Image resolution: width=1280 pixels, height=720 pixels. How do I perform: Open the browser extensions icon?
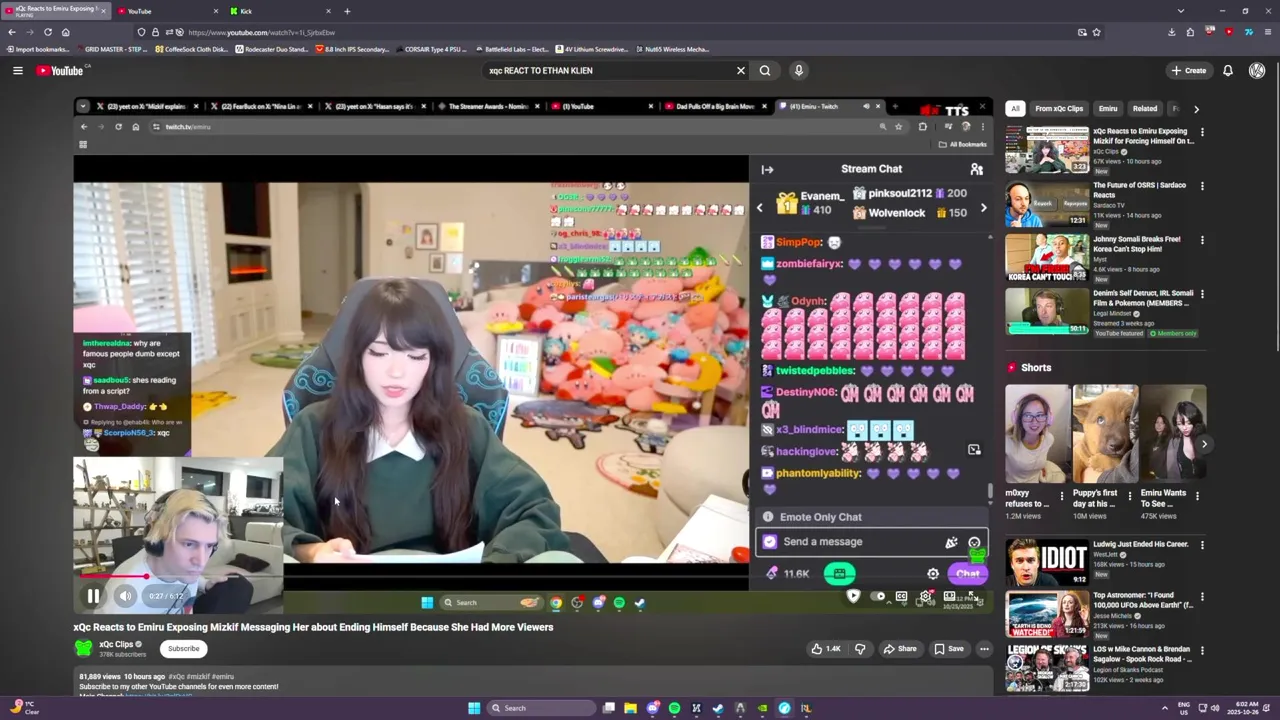tap(1190, 32)
